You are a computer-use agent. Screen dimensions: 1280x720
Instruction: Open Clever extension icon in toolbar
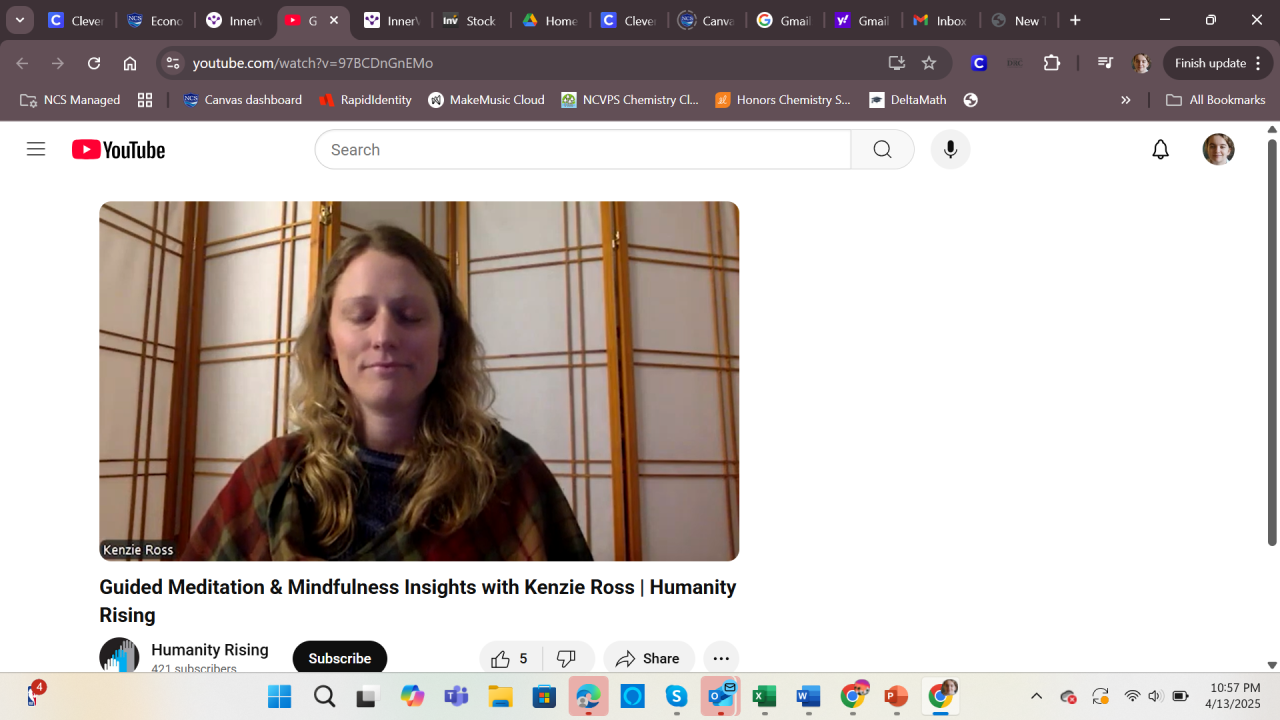pos(979,63)
